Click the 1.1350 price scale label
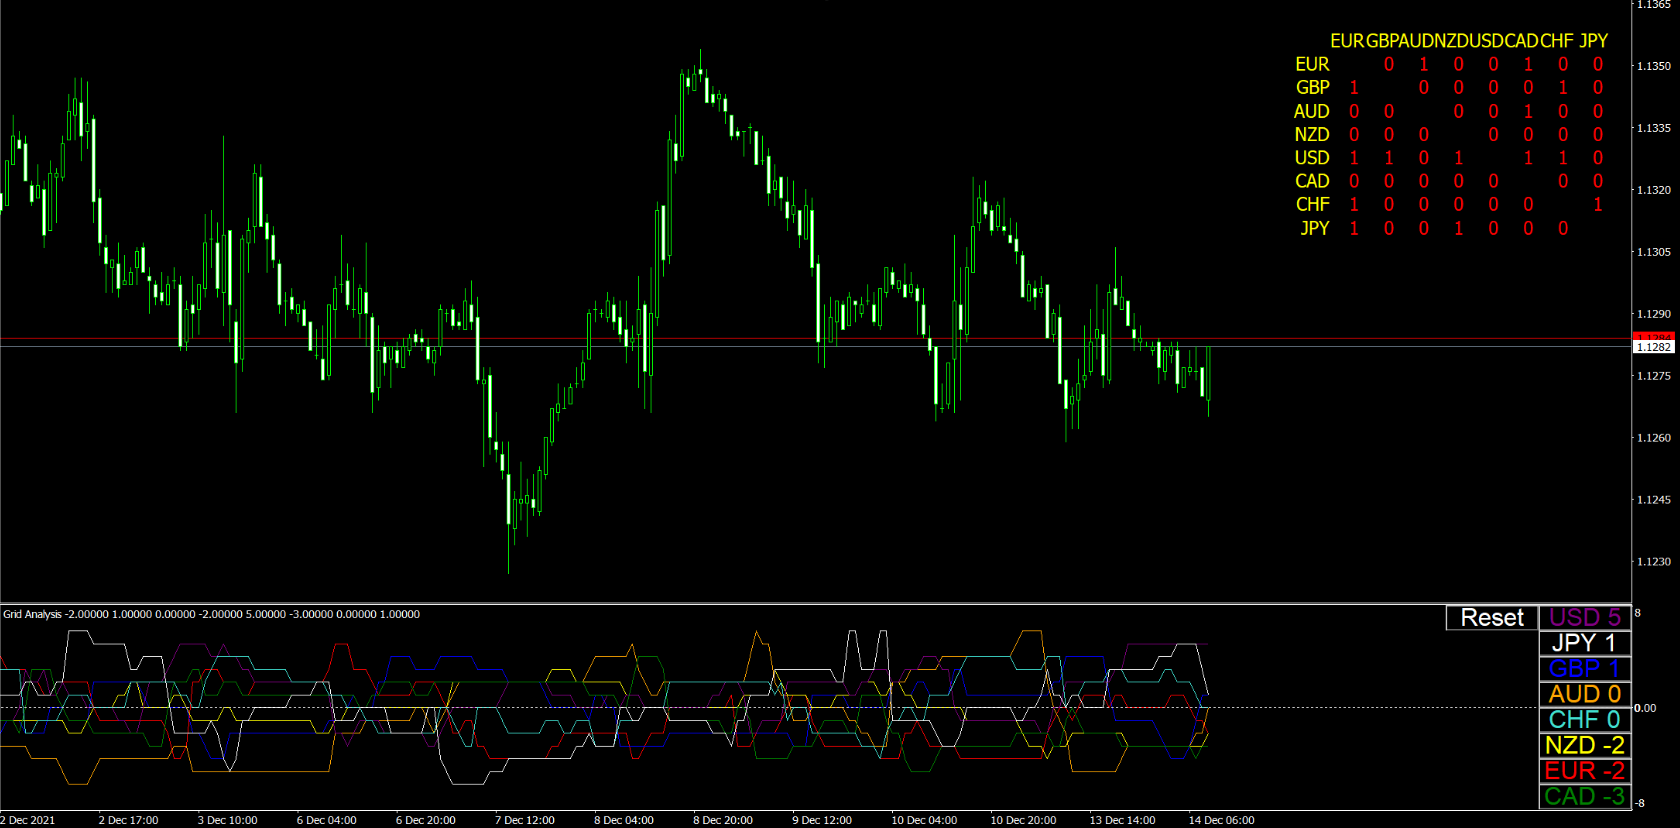 coord(1653,66)
